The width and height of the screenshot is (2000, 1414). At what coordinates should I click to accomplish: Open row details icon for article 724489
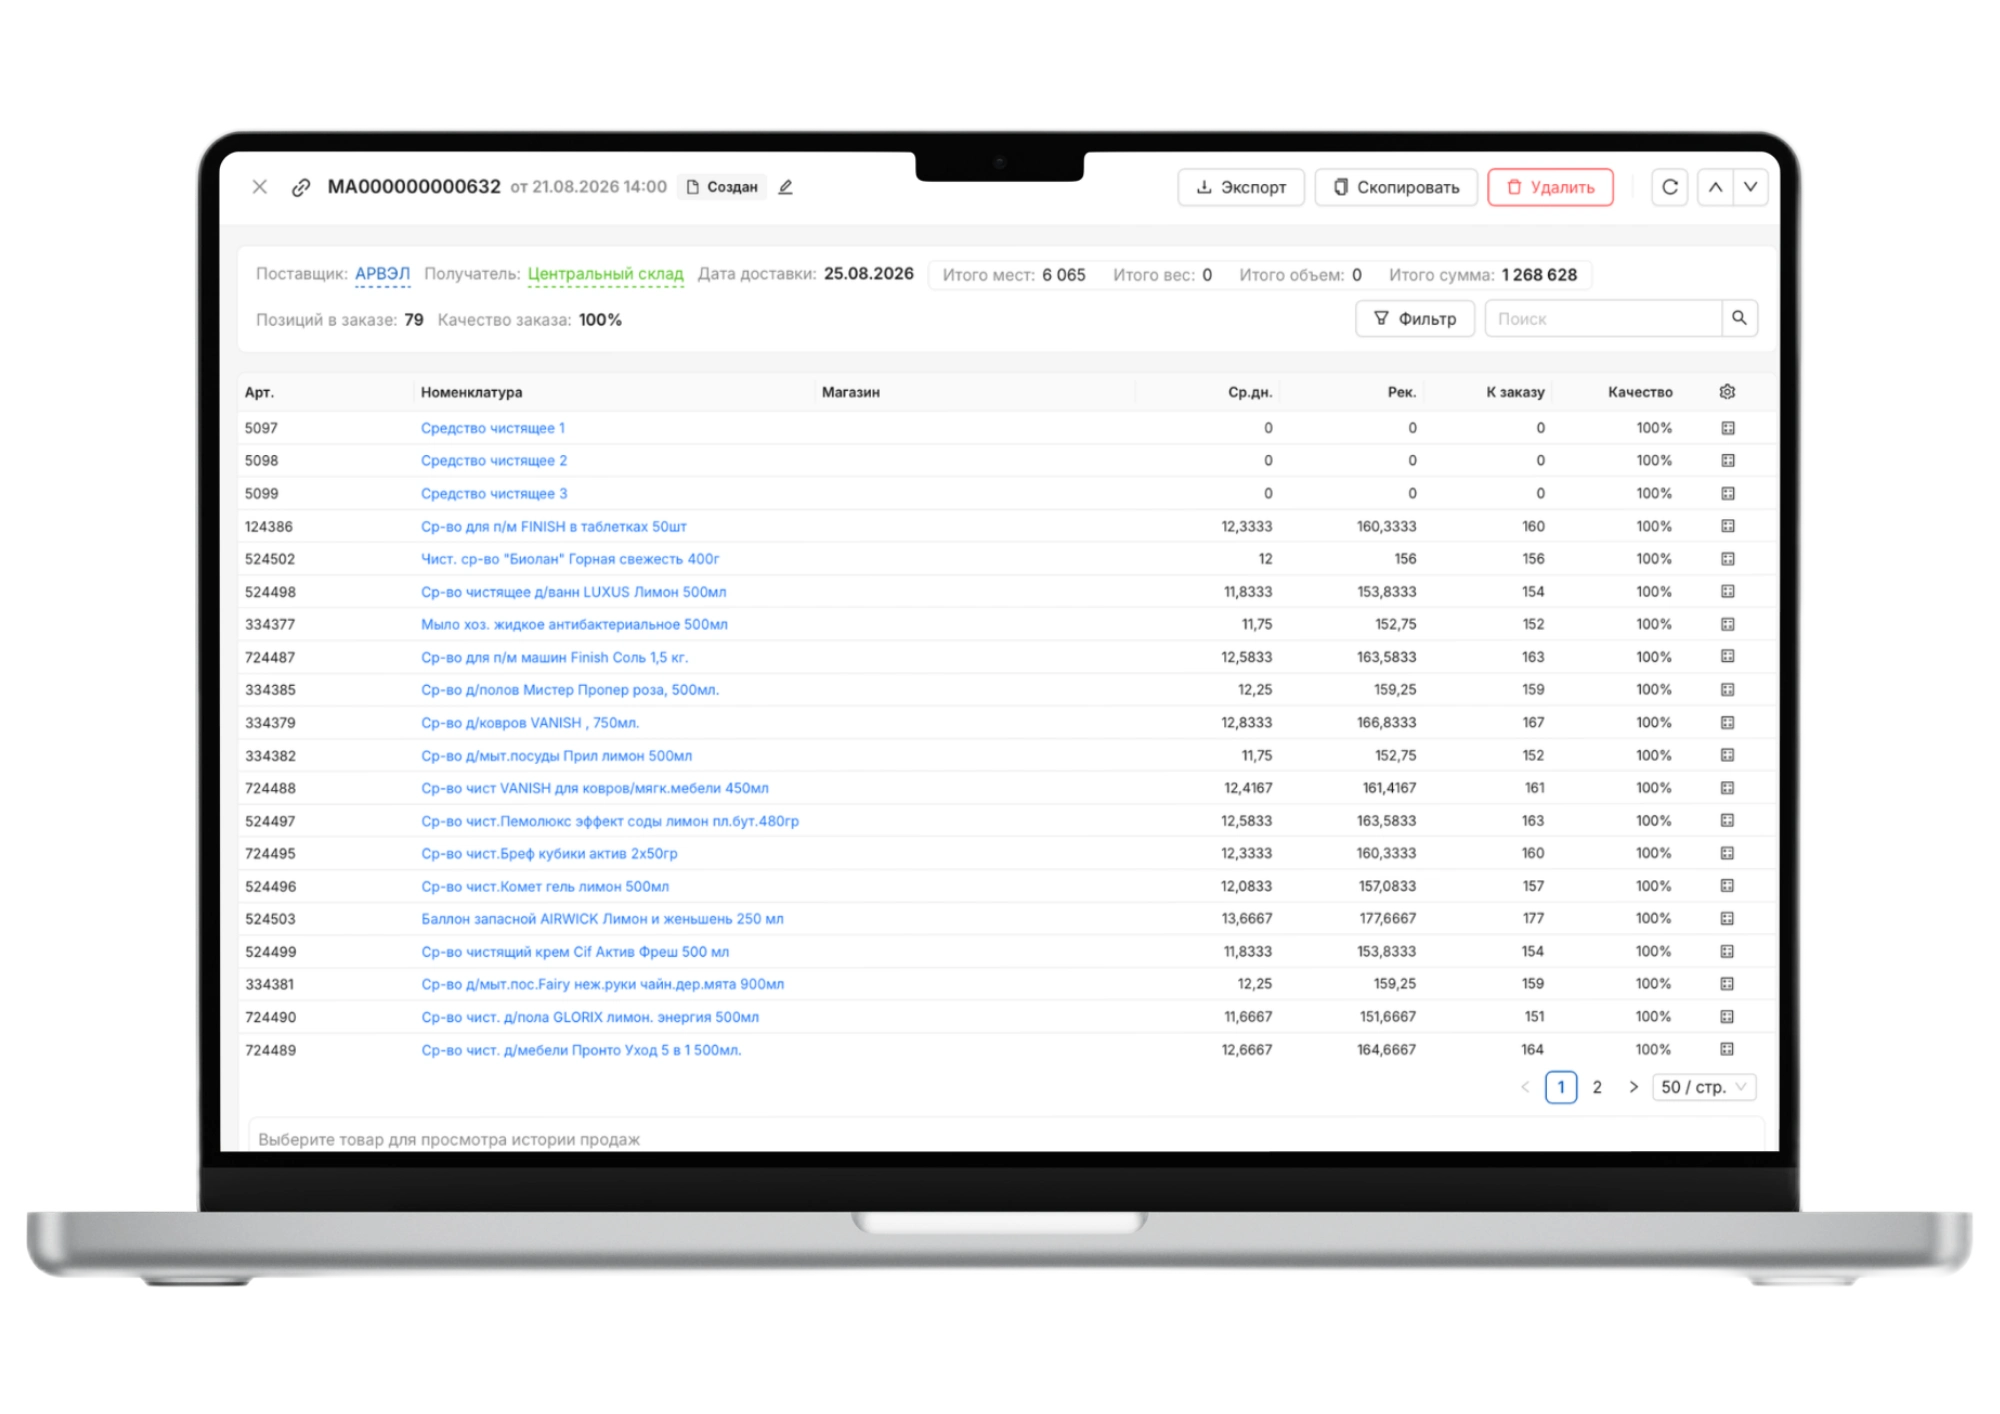[x=1727, y=1049]
